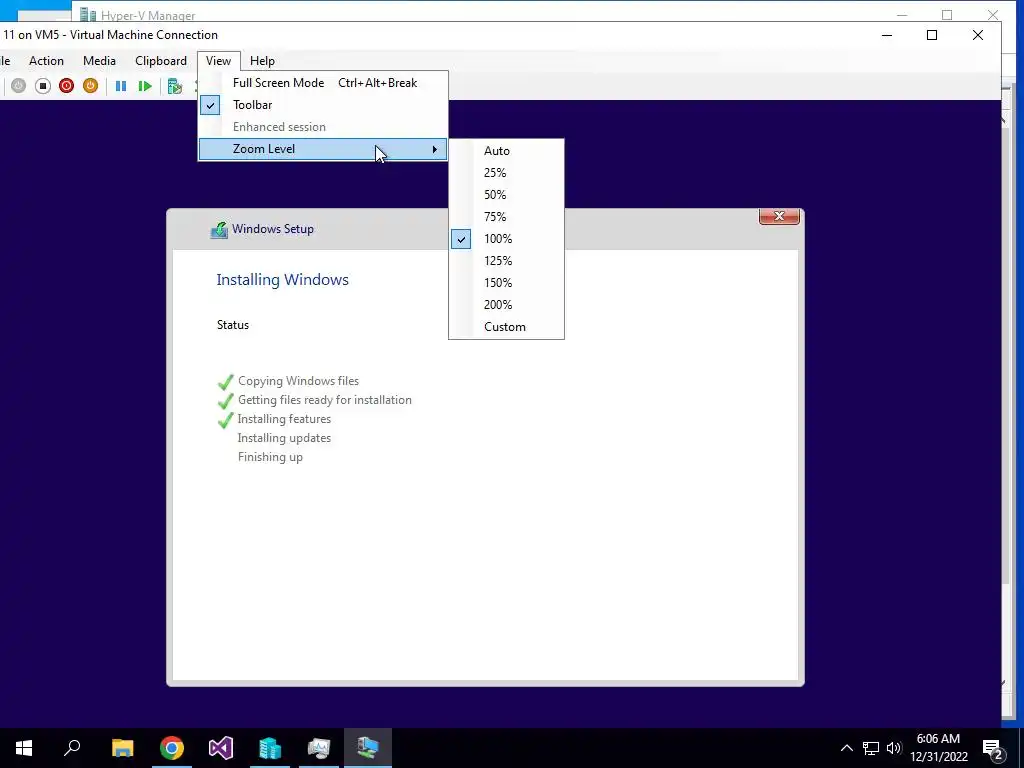Screen dimensions: 1024x768
Task: Select the checked 100% zoom option
Action: pos(506,239)
